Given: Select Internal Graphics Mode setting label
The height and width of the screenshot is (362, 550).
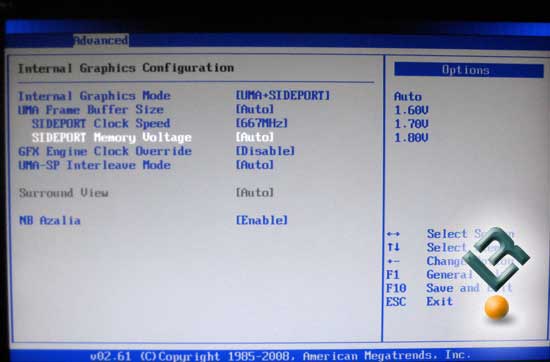Looking at the screenshot, I should (x=94, y=96).
